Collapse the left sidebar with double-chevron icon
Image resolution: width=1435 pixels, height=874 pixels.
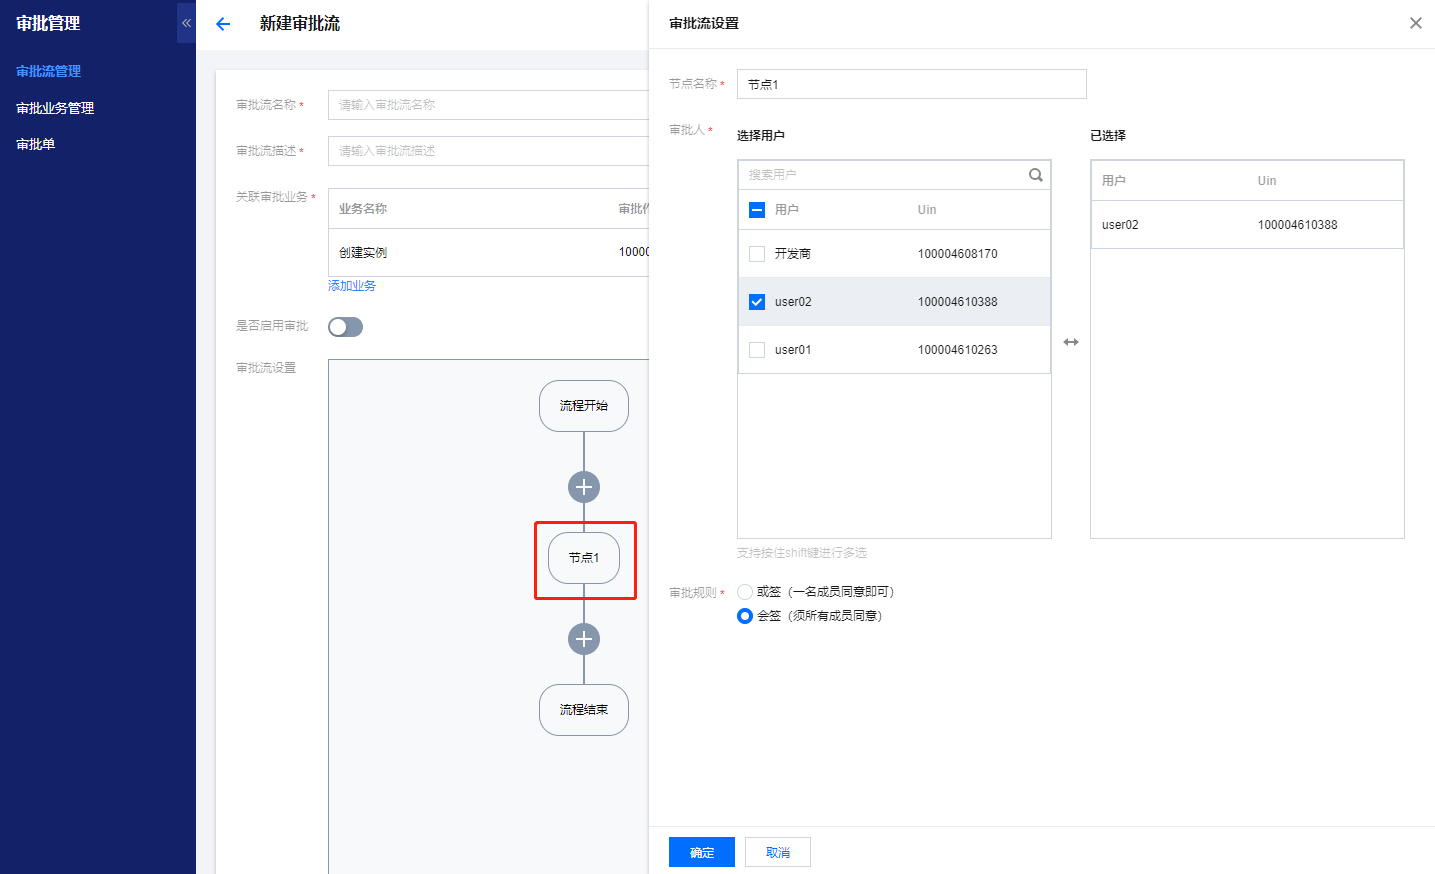coord(186,23)
